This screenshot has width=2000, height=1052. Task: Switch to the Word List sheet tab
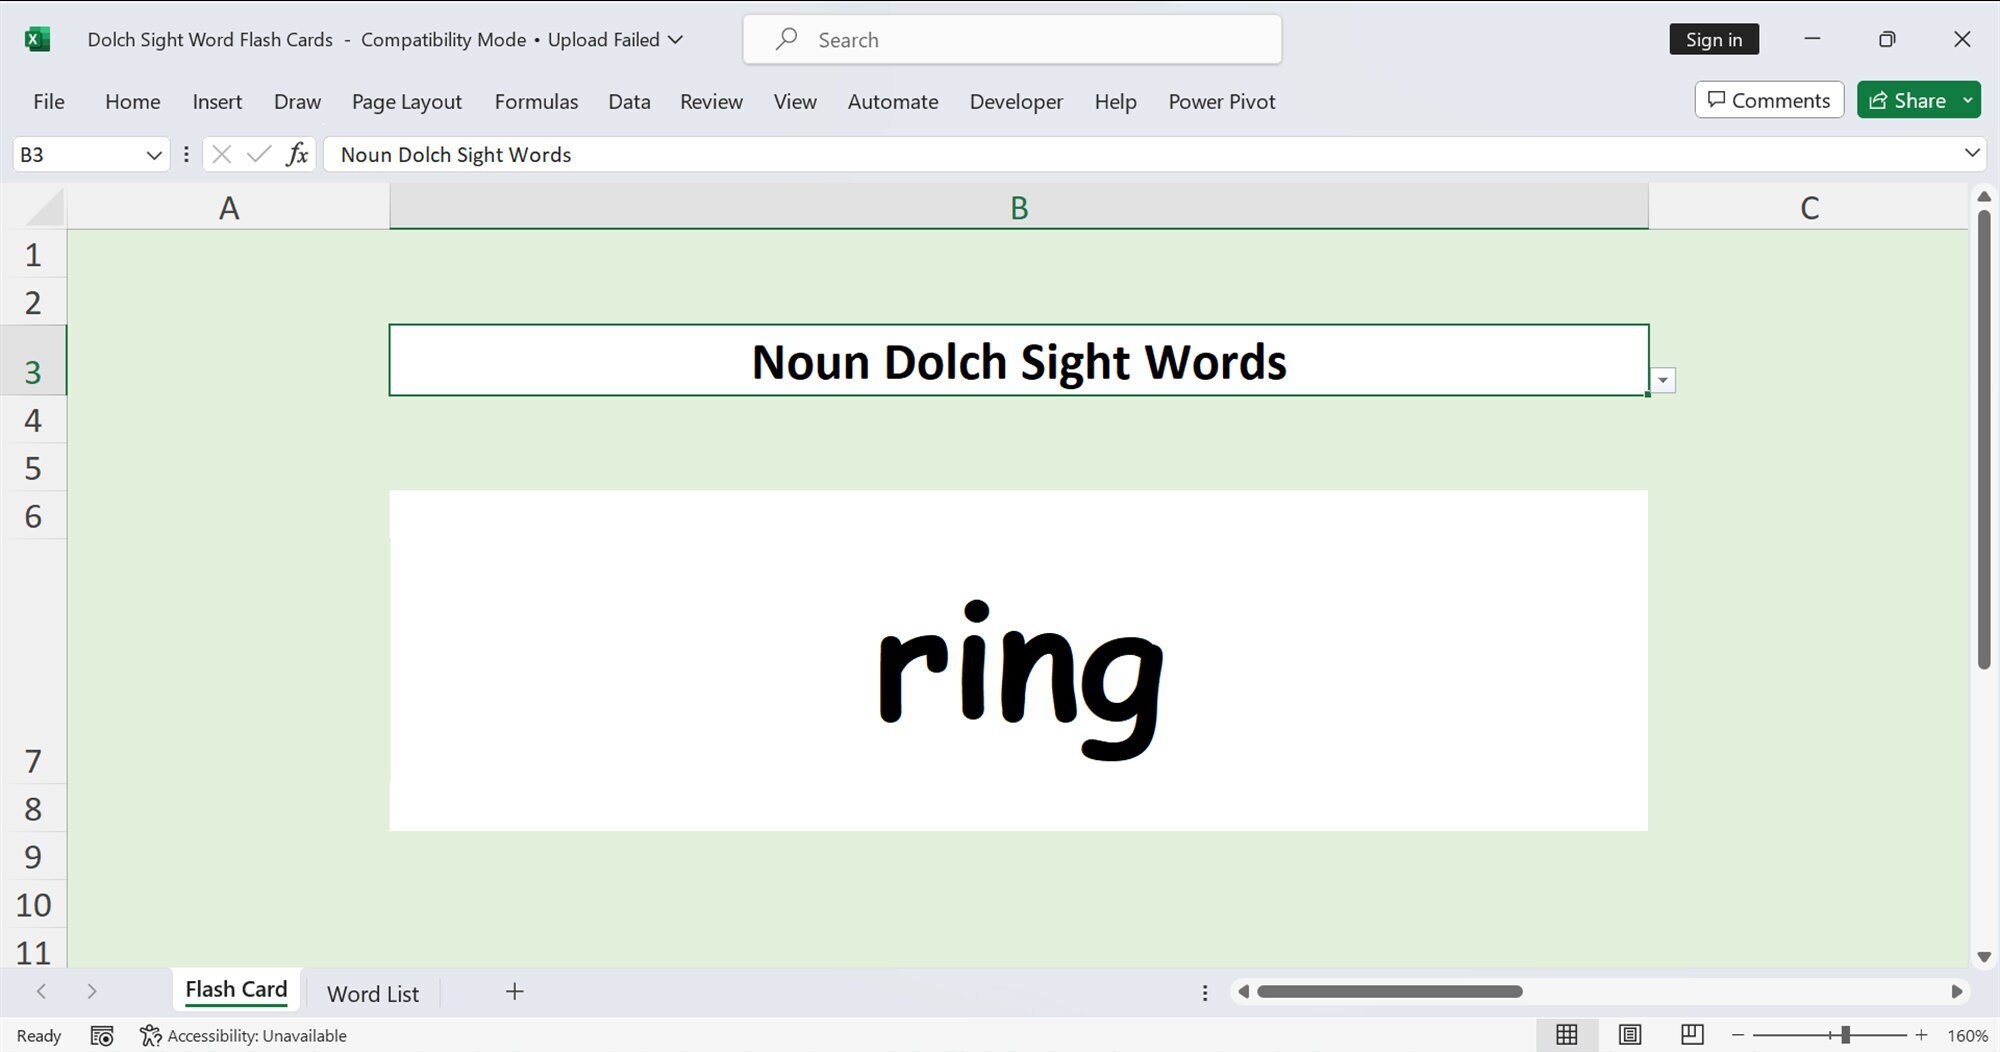[371, 992]
